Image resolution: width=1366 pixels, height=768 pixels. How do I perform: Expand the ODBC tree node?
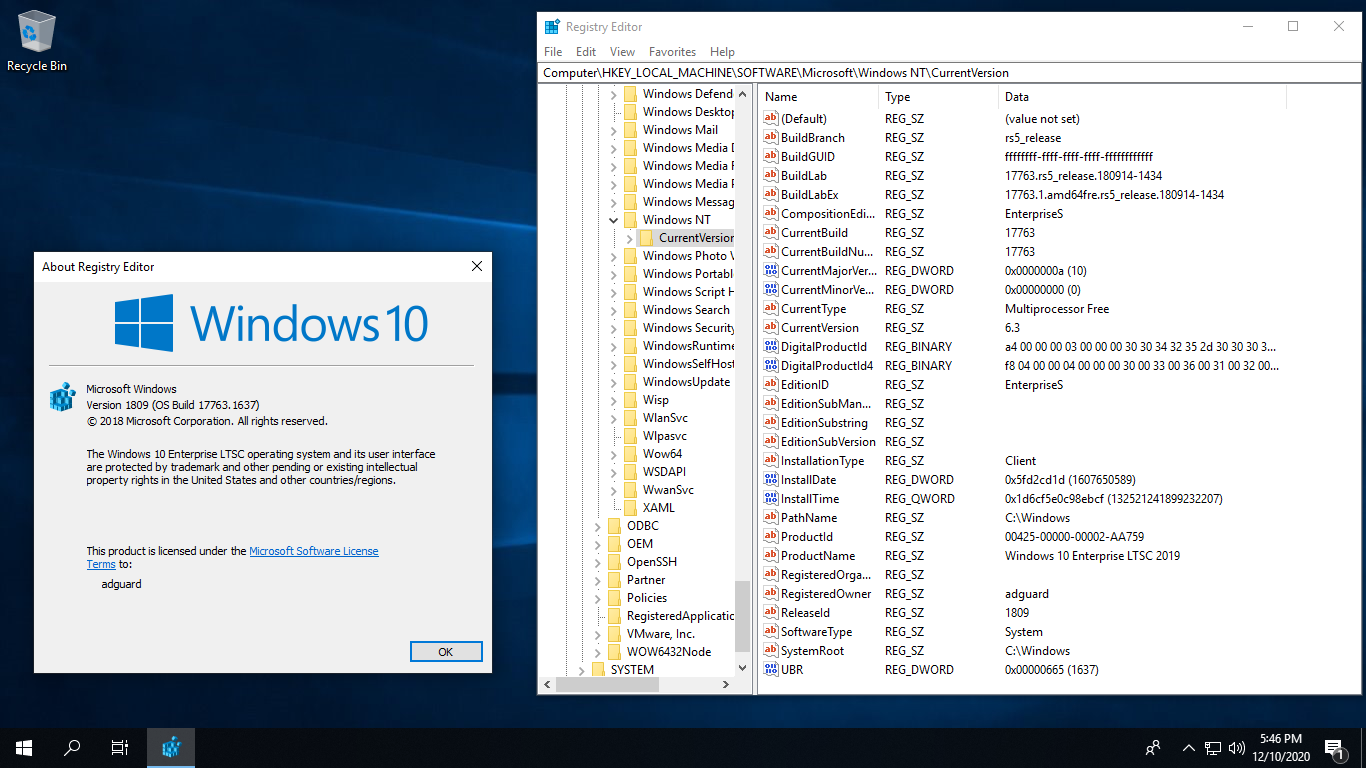[x=597, y=525]
